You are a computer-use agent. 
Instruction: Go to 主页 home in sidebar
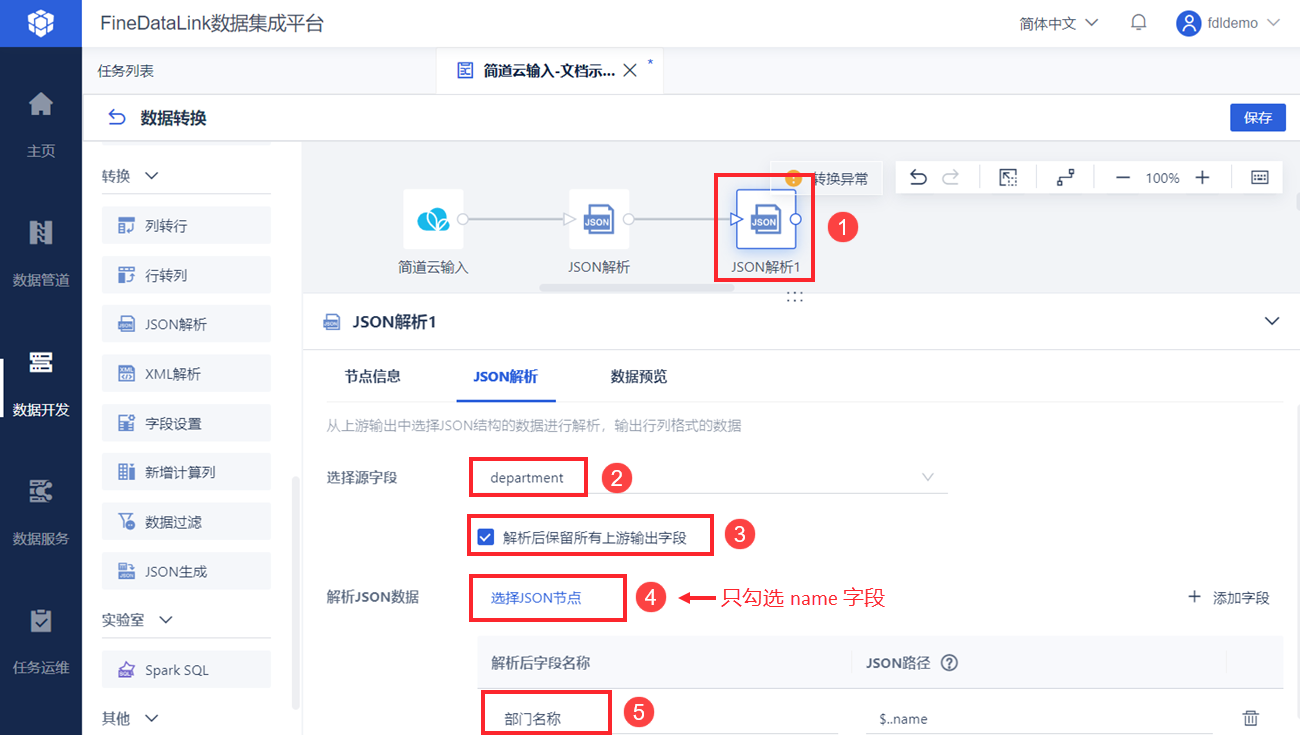pos(41,124)
